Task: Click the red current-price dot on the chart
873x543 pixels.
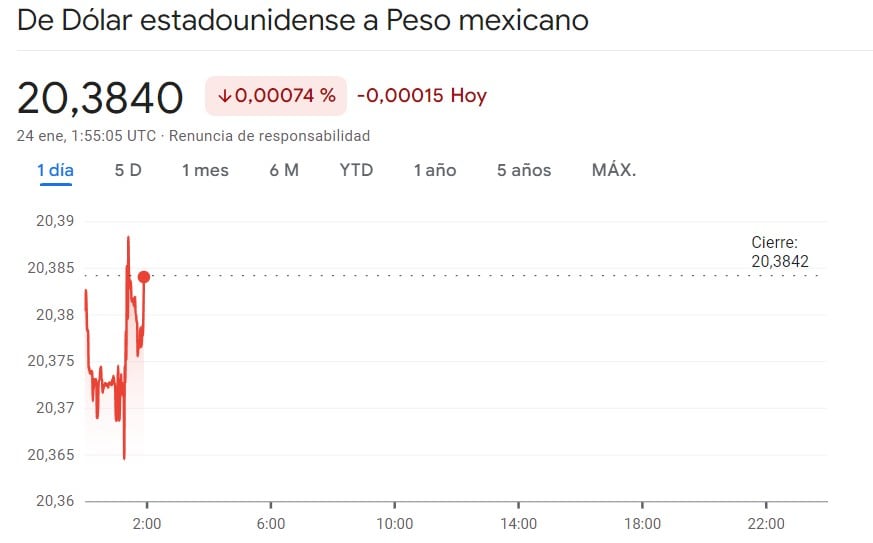Action: click(x=144, y=277)
